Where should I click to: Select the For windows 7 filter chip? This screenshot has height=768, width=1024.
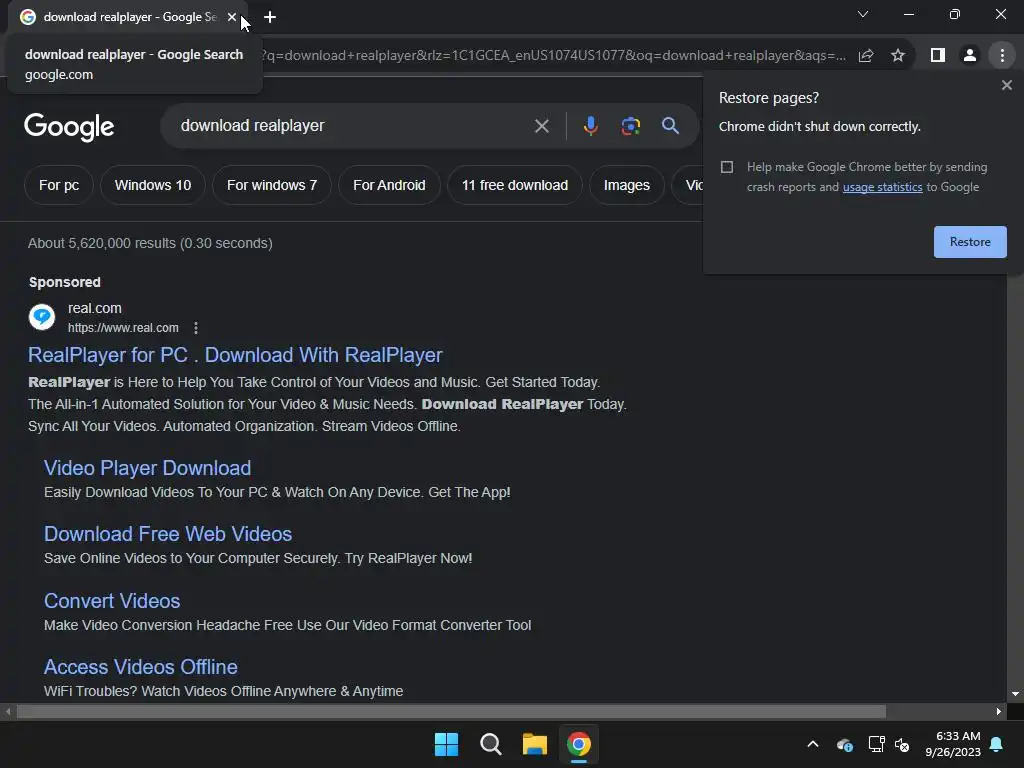click(x=272, y=185)
